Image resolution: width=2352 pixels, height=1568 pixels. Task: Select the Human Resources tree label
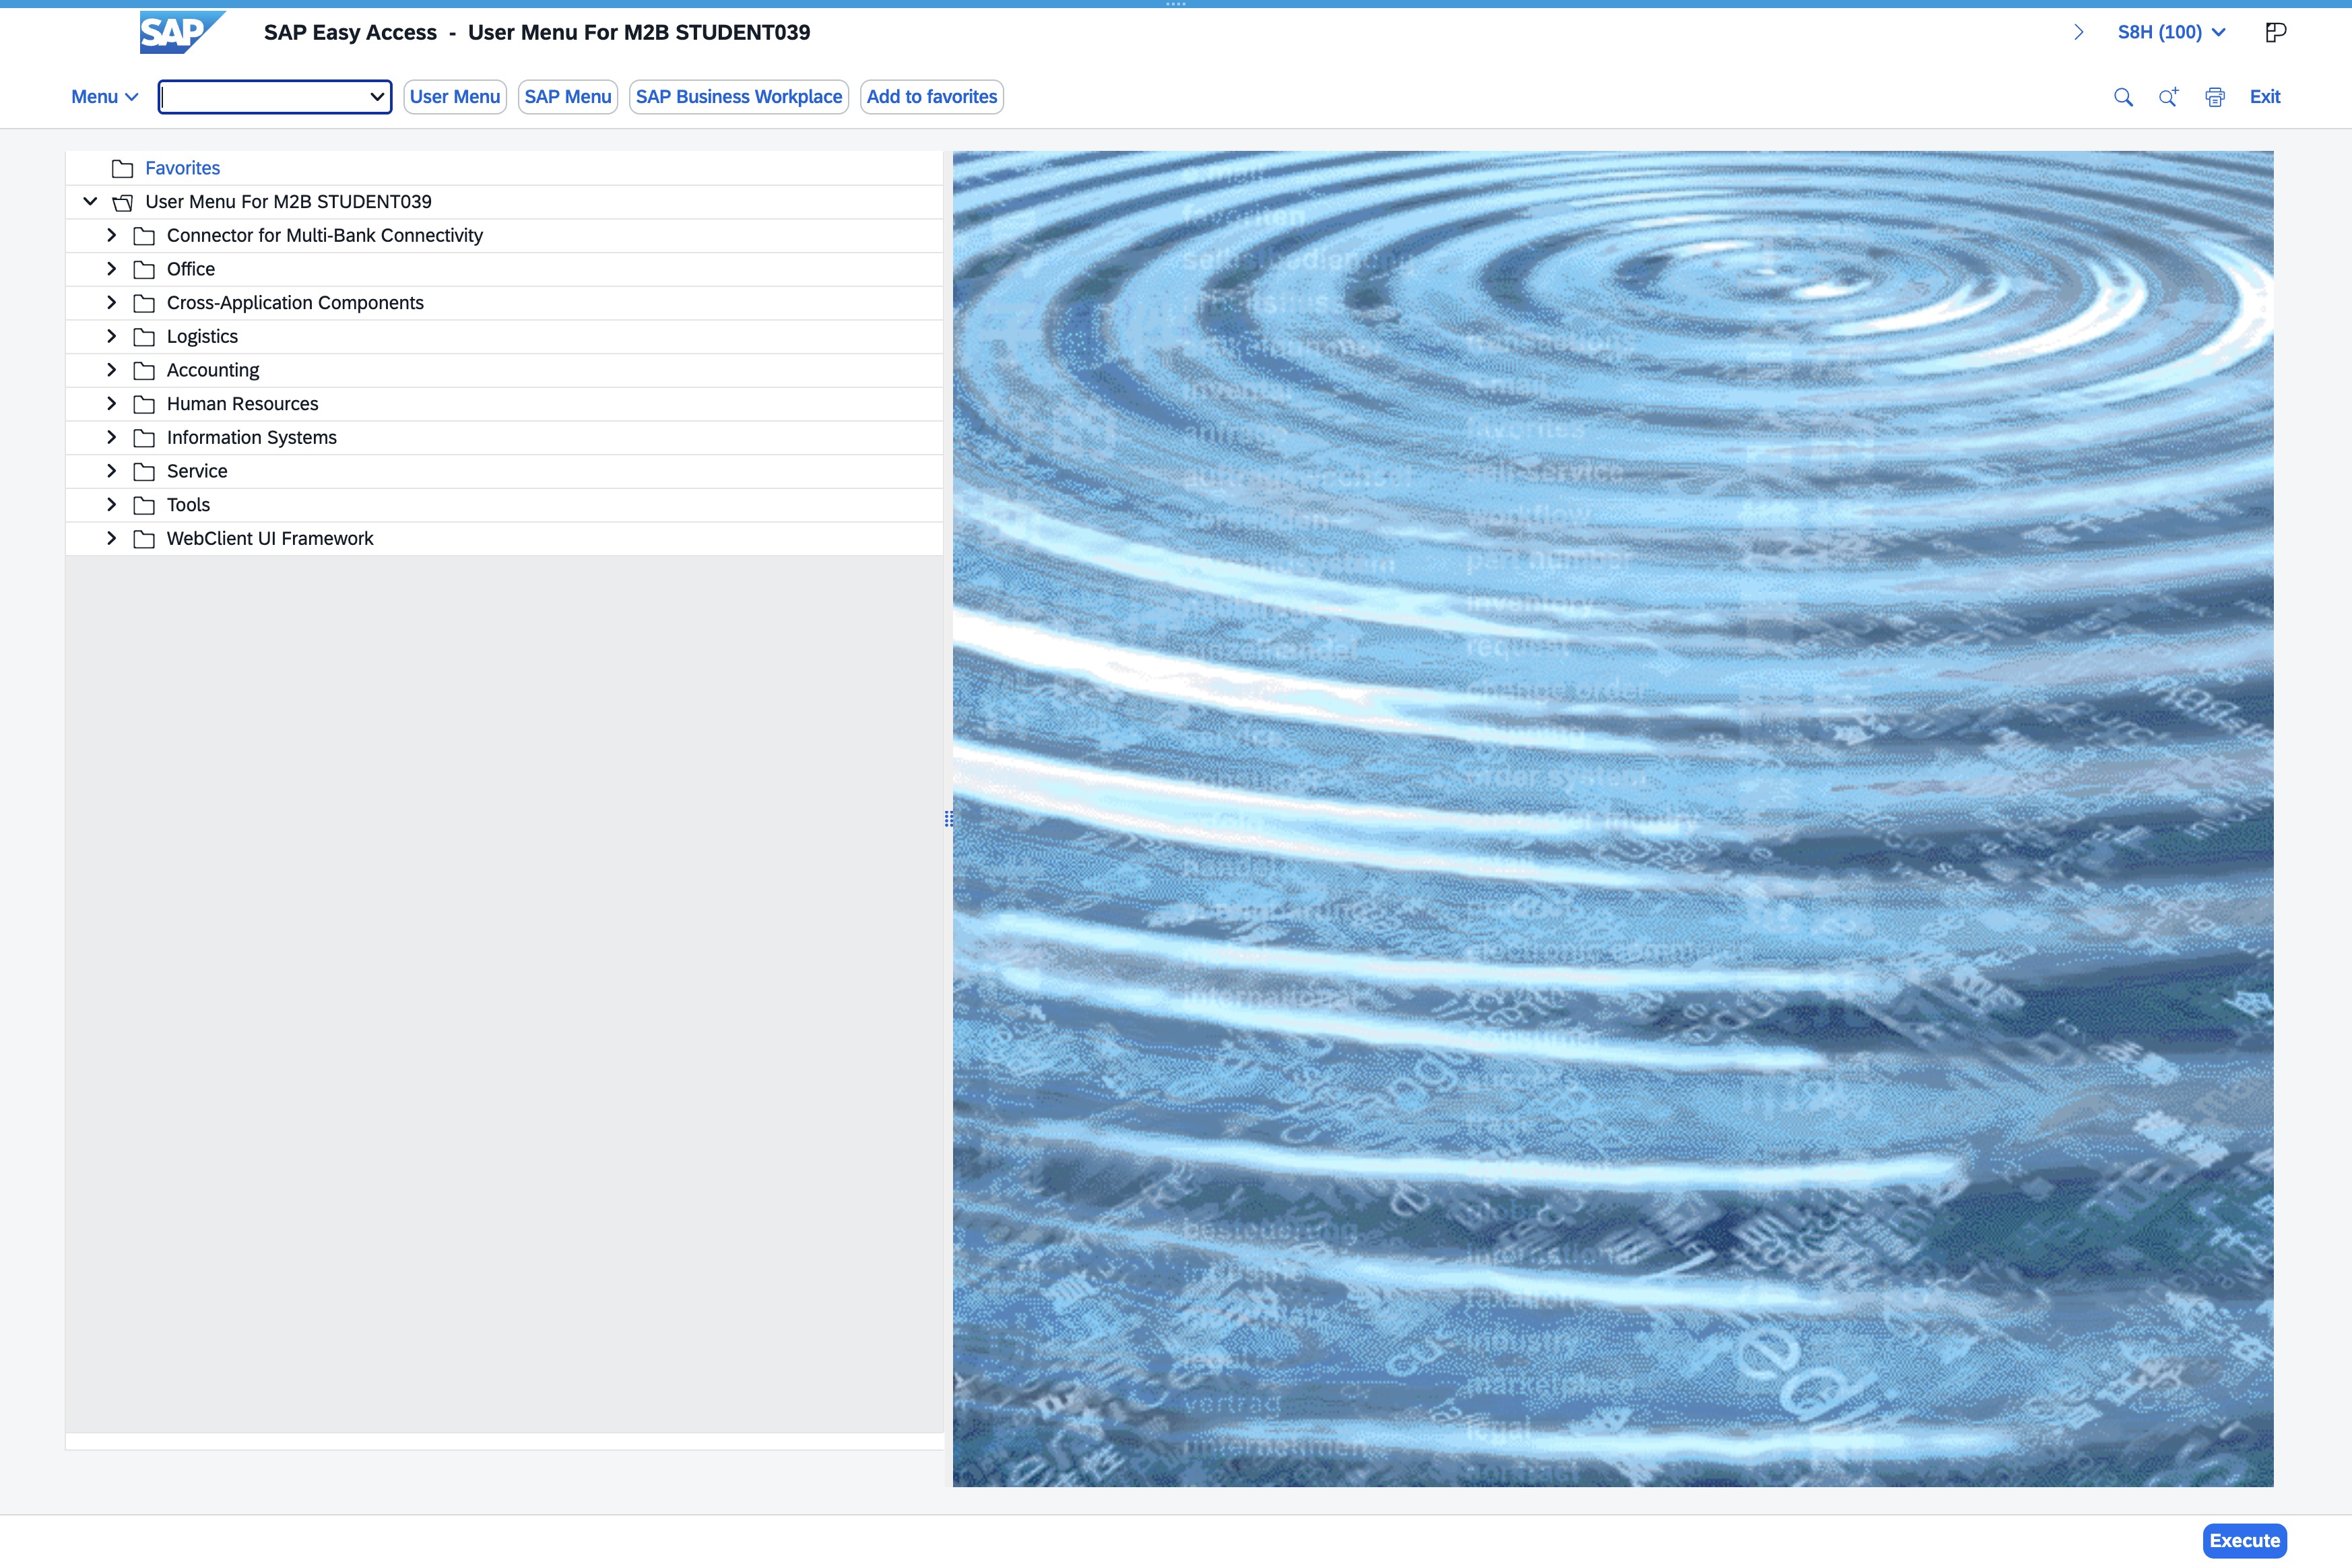click(x=242, y=404)
